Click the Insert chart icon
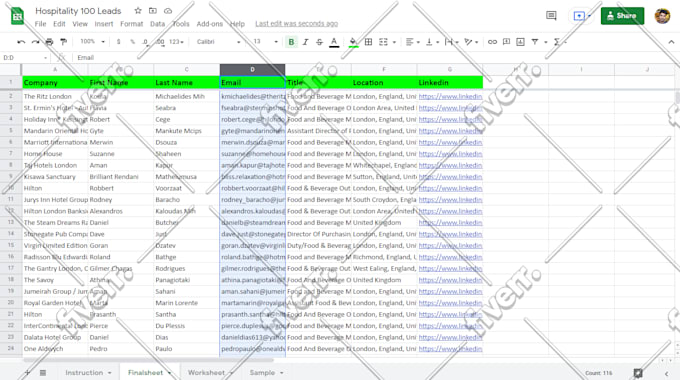The width and height of the screenshot is (680, 380). tap(520, 42)
